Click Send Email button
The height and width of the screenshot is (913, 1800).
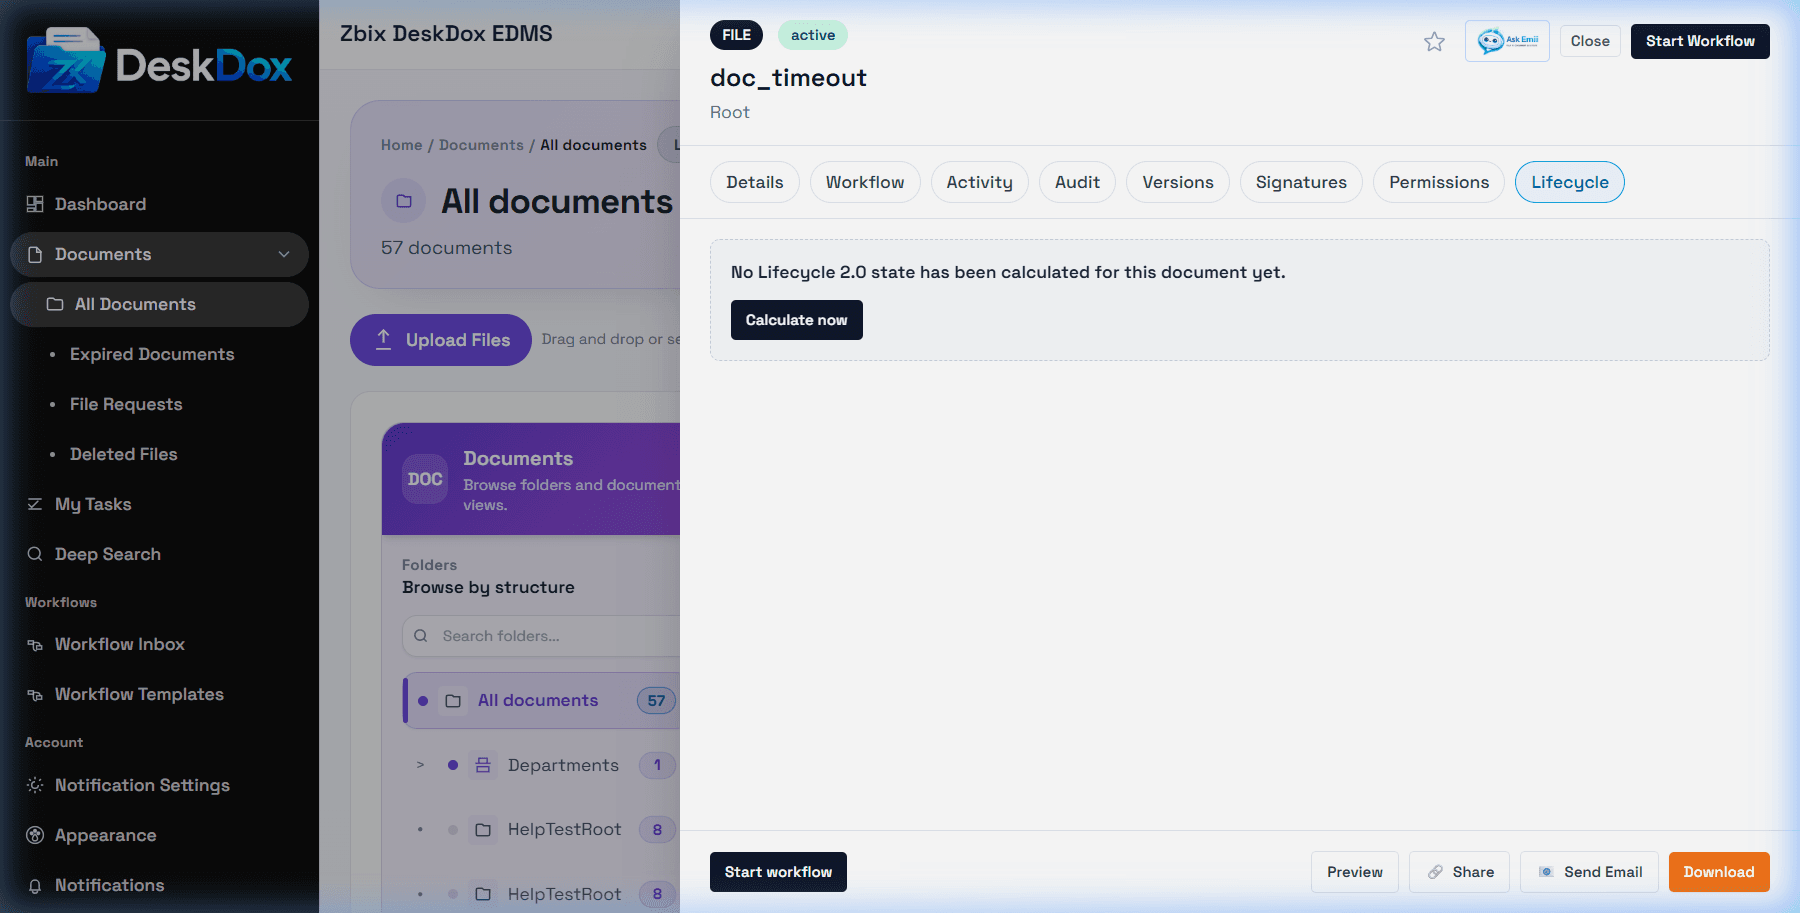pyautogui.click(x=1589, y=872)
